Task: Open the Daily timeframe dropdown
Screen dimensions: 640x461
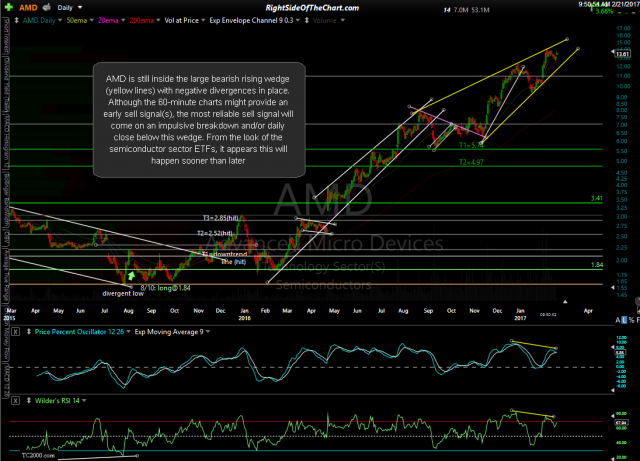Action: point(80,7)
